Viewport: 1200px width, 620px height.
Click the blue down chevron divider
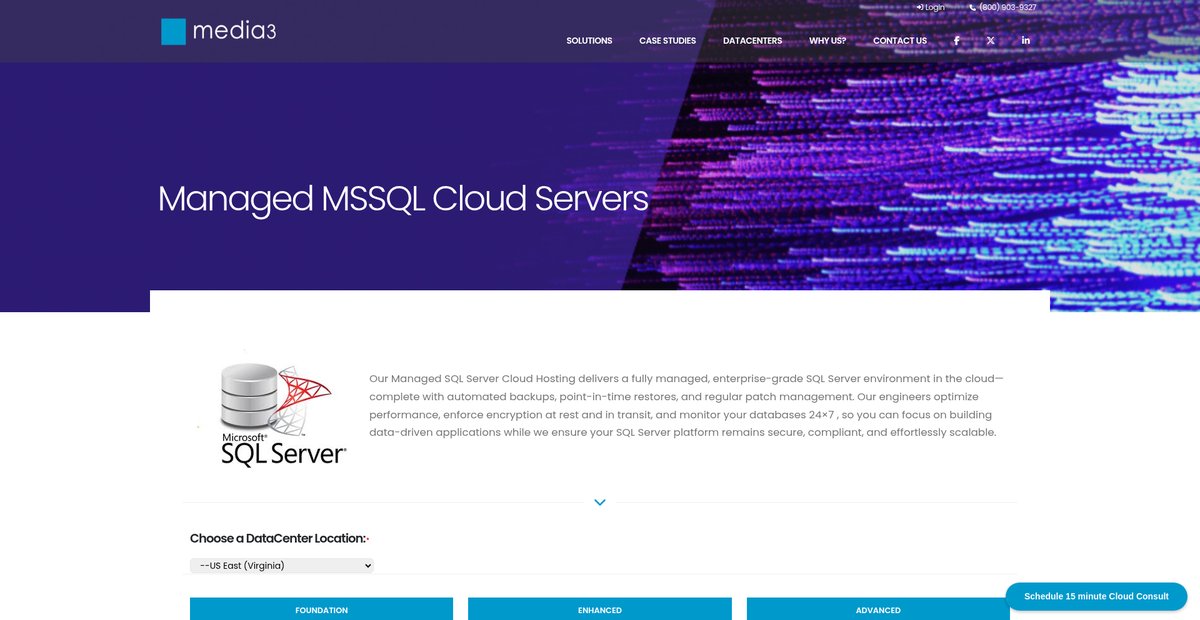tap(600, 502)
